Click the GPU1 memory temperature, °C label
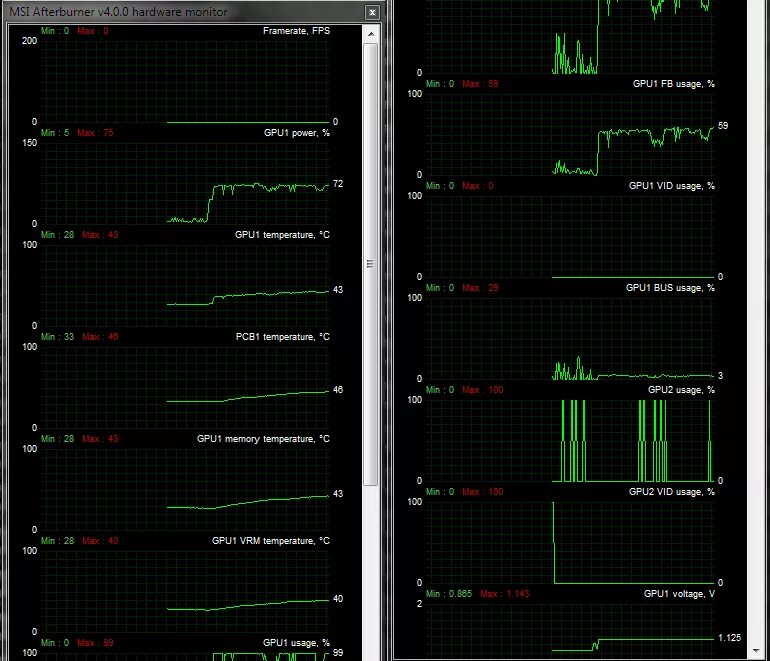 [x=263, y=439]
